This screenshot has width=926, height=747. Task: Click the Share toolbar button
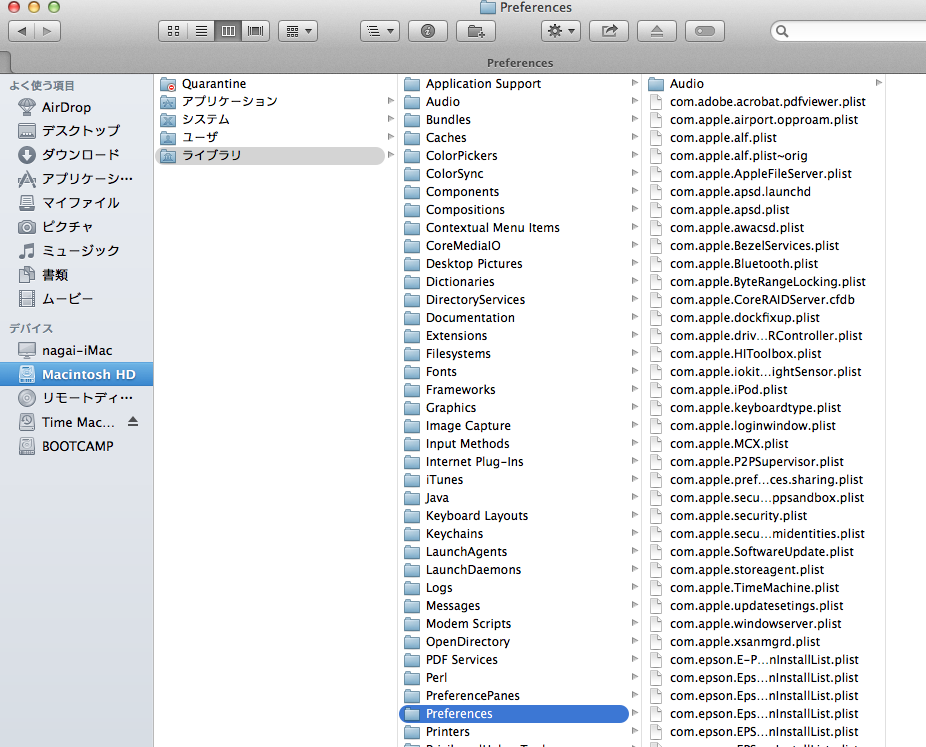click(608, 31)
